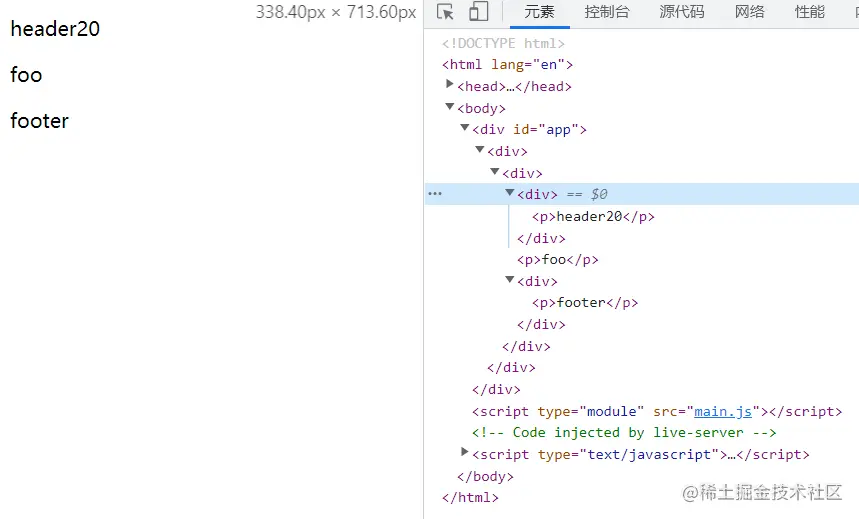Collapse the div containing footer paragraph
This screenshot has width=859, height=519.
(509, 280)
